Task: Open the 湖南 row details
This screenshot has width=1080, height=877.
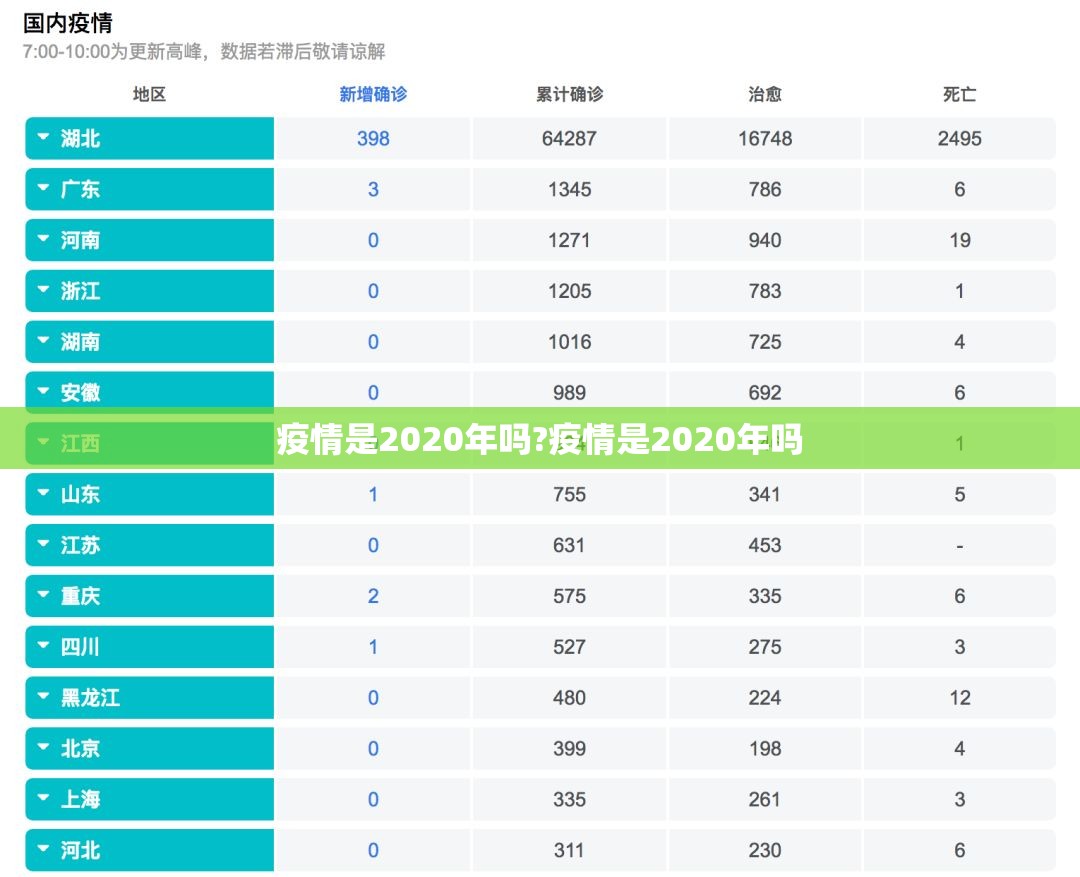Action: (x=43, y=342)
